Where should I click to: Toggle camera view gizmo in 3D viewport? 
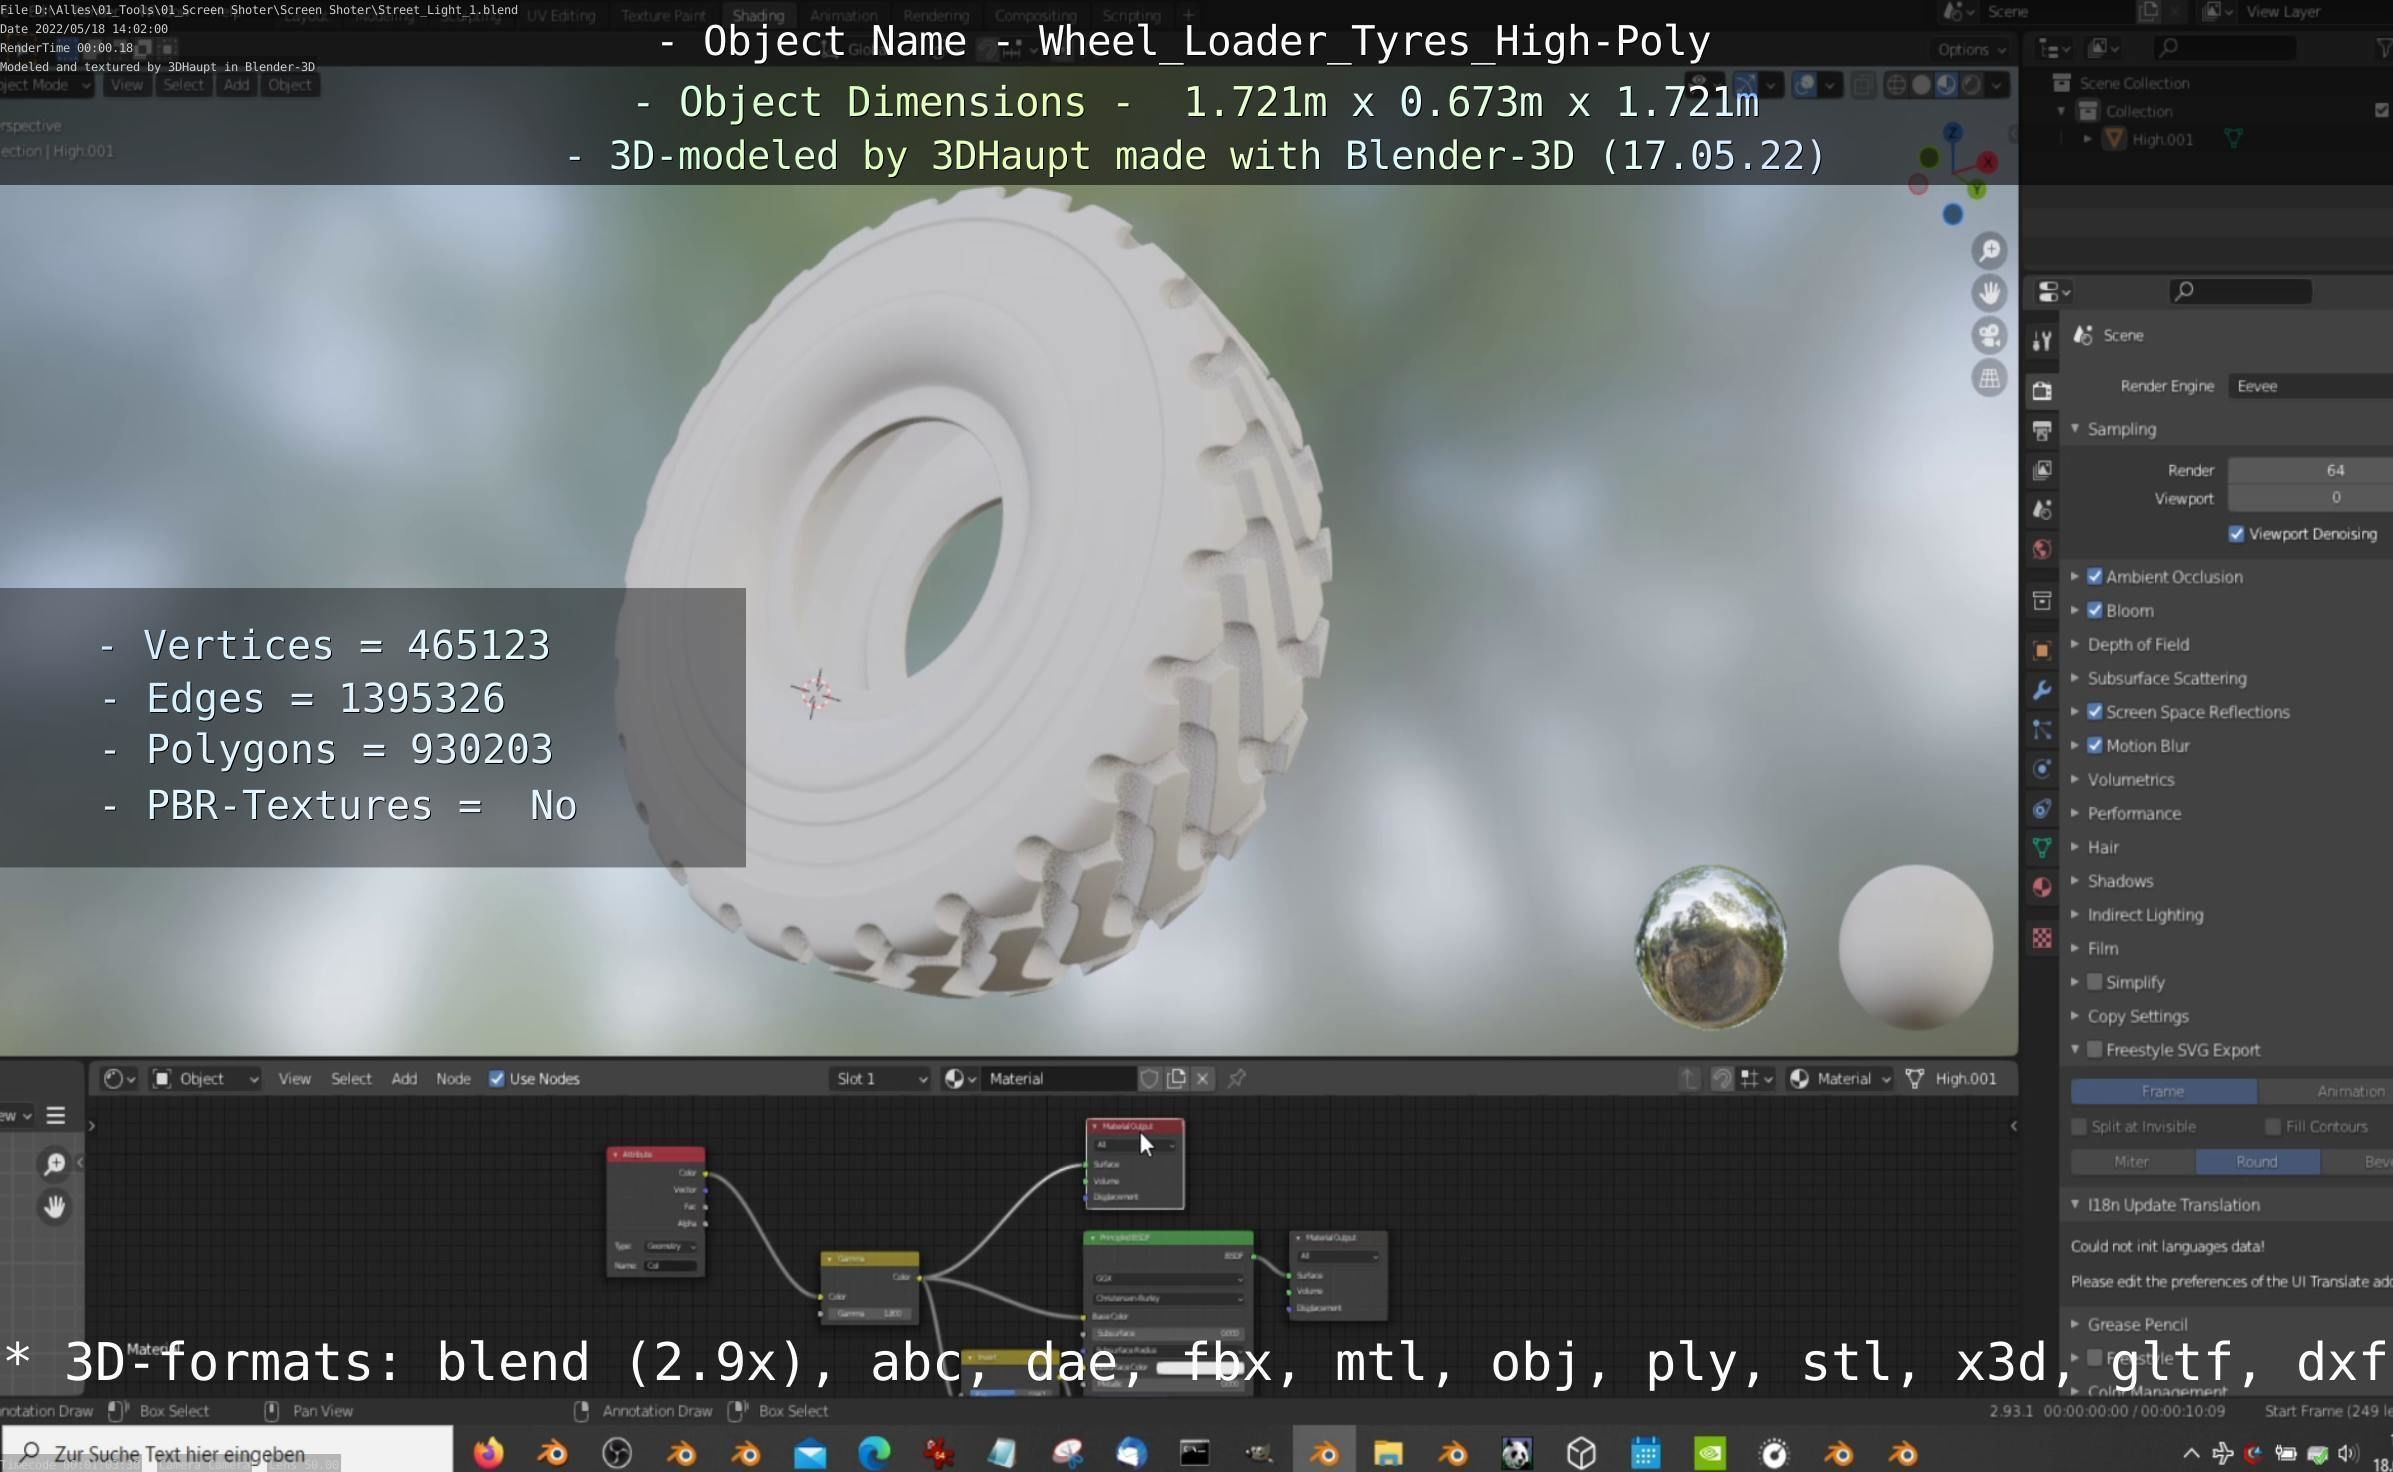[1989, 336]
